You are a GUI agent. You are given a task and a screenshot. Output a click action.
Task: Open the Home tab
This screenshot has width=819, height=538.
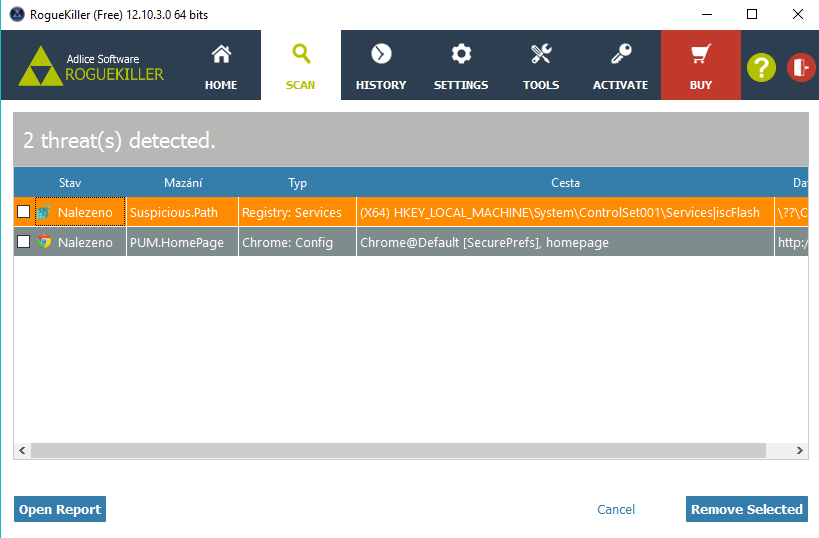coord(221,65)
